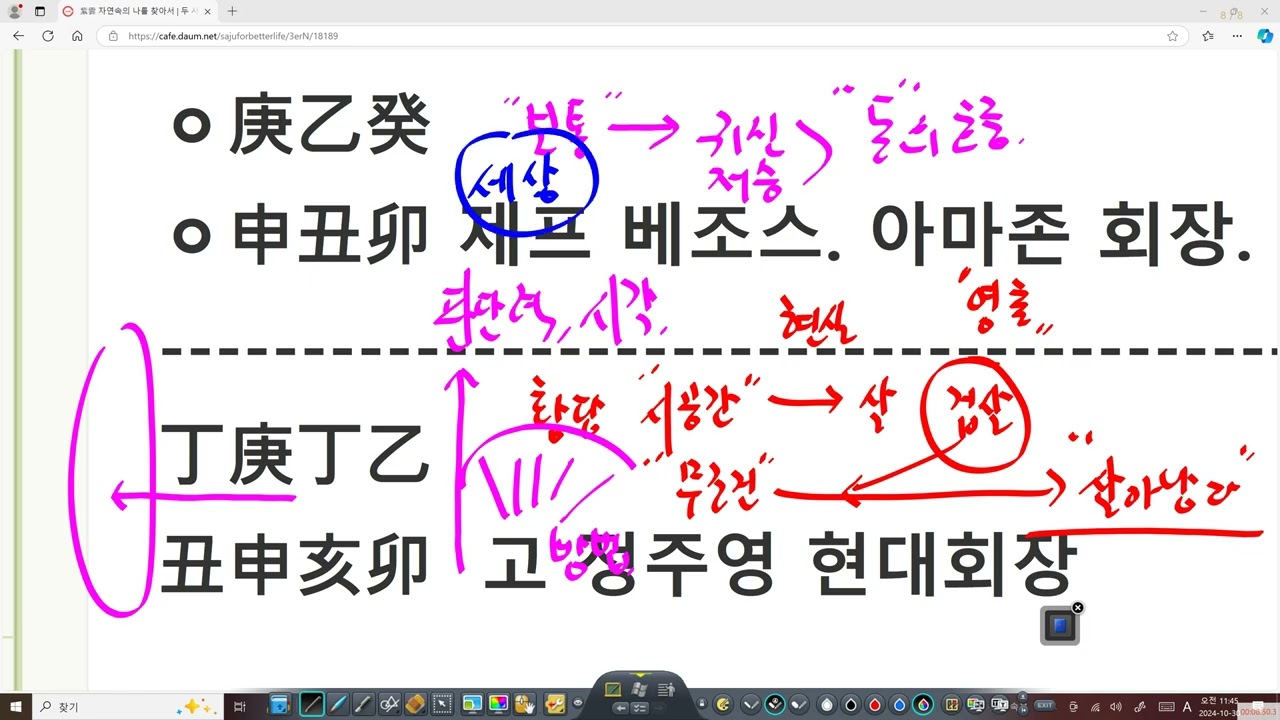The width and height of the screenshot is (1280, 720).
Task: Pick the white ink color drop
Action: pyautogui.click(x=827, y=705)
